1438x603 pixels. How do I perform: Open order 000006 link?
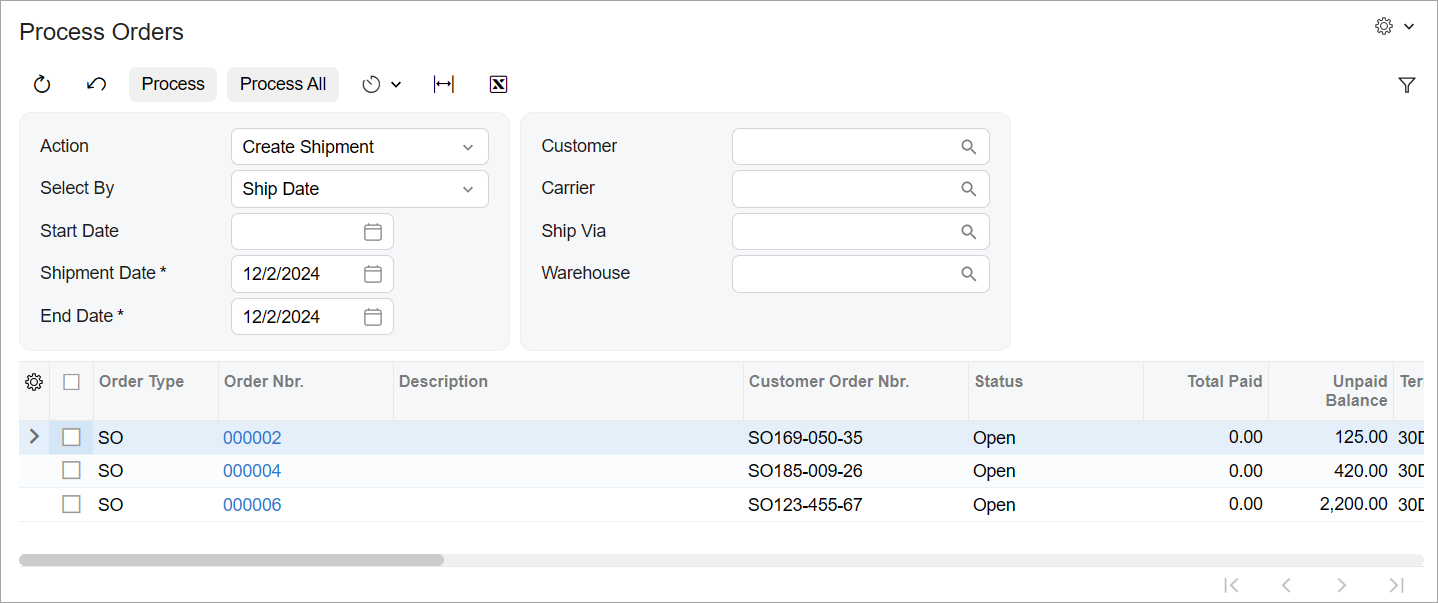tap(252, 505)
